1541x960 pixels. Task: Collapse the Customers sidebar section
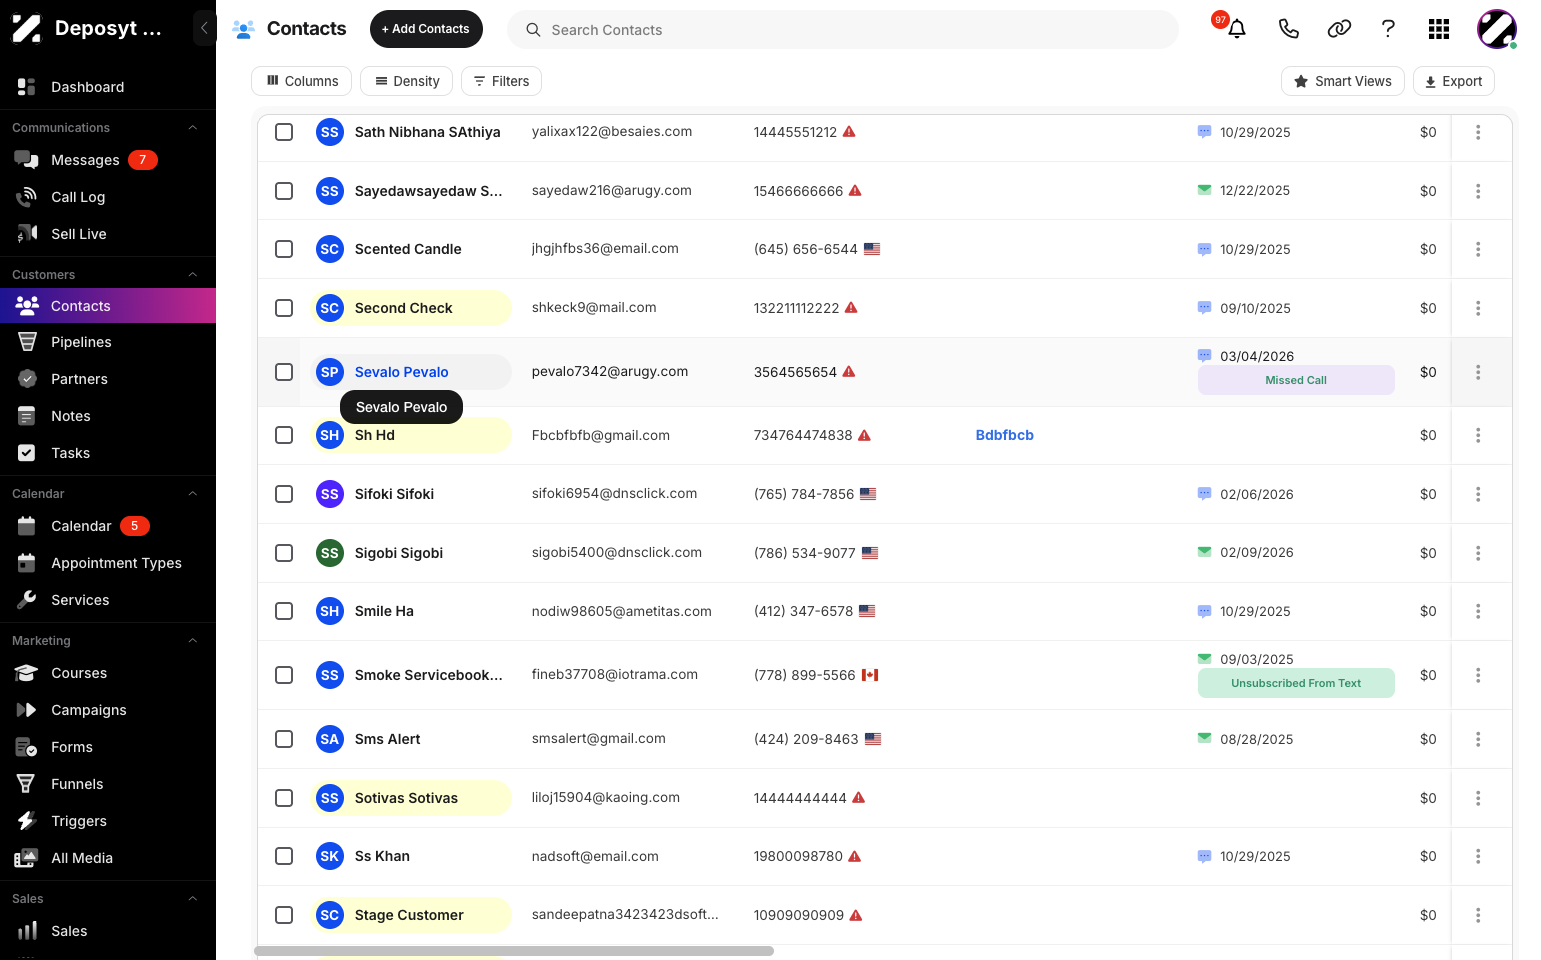point(193,275)
